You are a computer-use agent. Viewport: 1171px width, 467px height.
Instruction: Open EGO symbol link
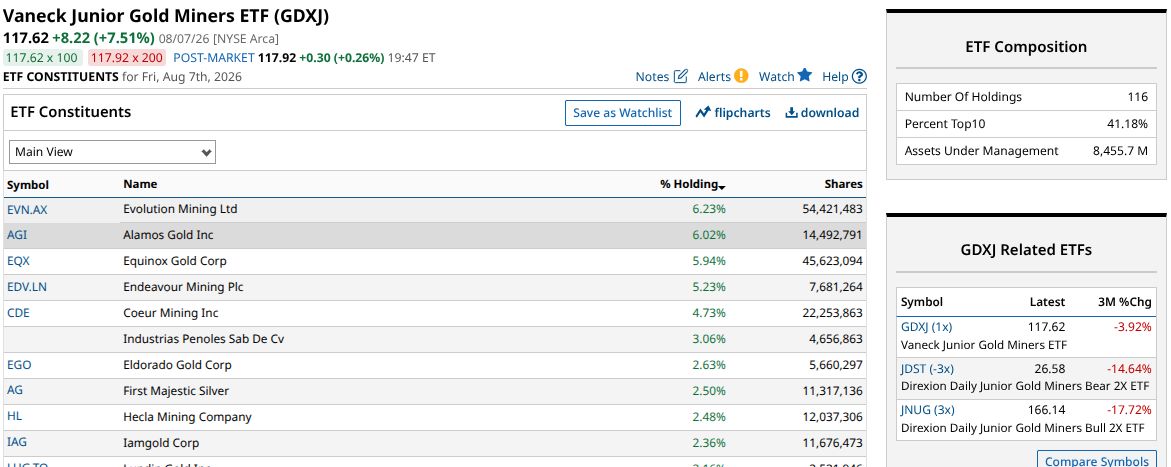point(19,365)
